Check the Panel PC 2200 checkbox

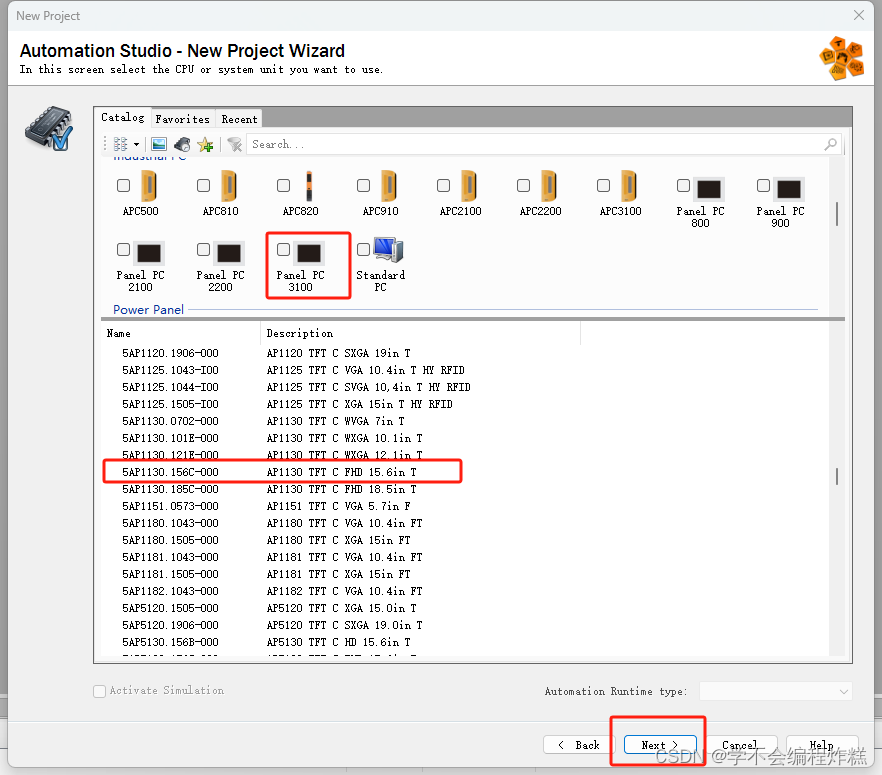(204, 249)
